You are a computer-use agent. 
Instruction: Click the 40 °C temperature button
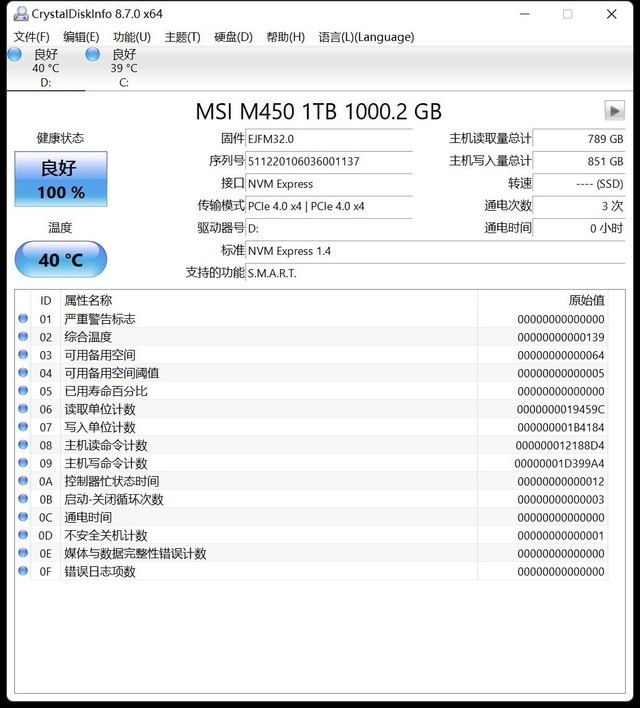click(x=61, y=259)
